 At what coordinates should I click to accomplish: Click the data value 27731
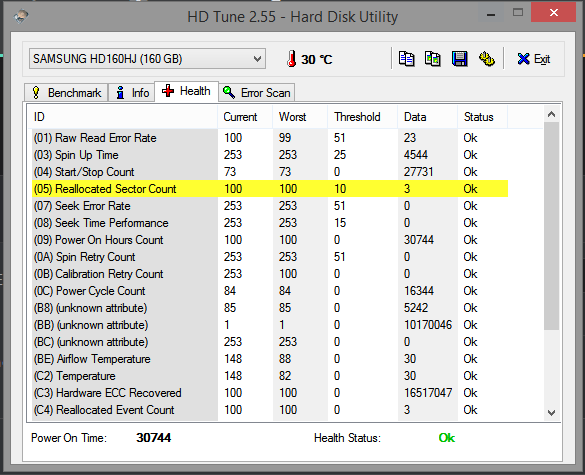418,172
